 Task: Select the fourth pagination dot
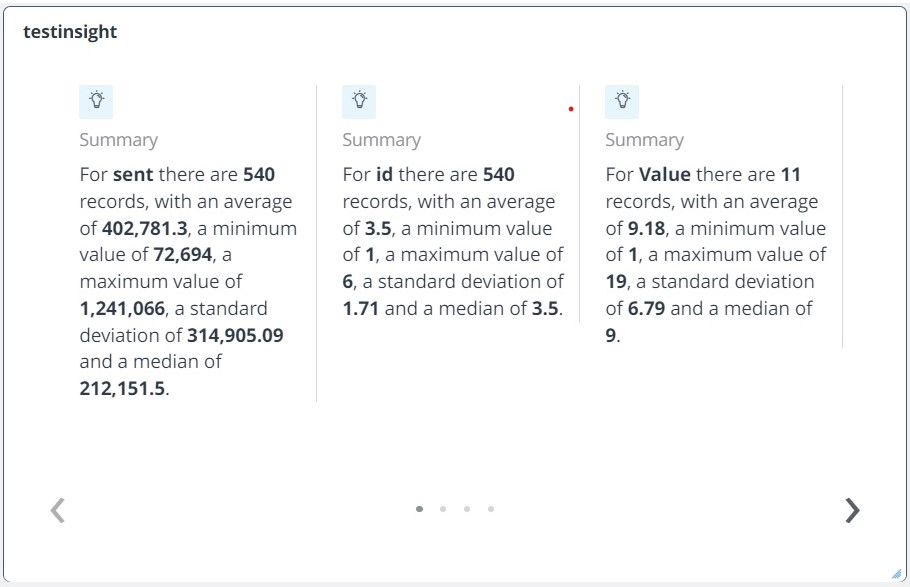click(491, 509)
